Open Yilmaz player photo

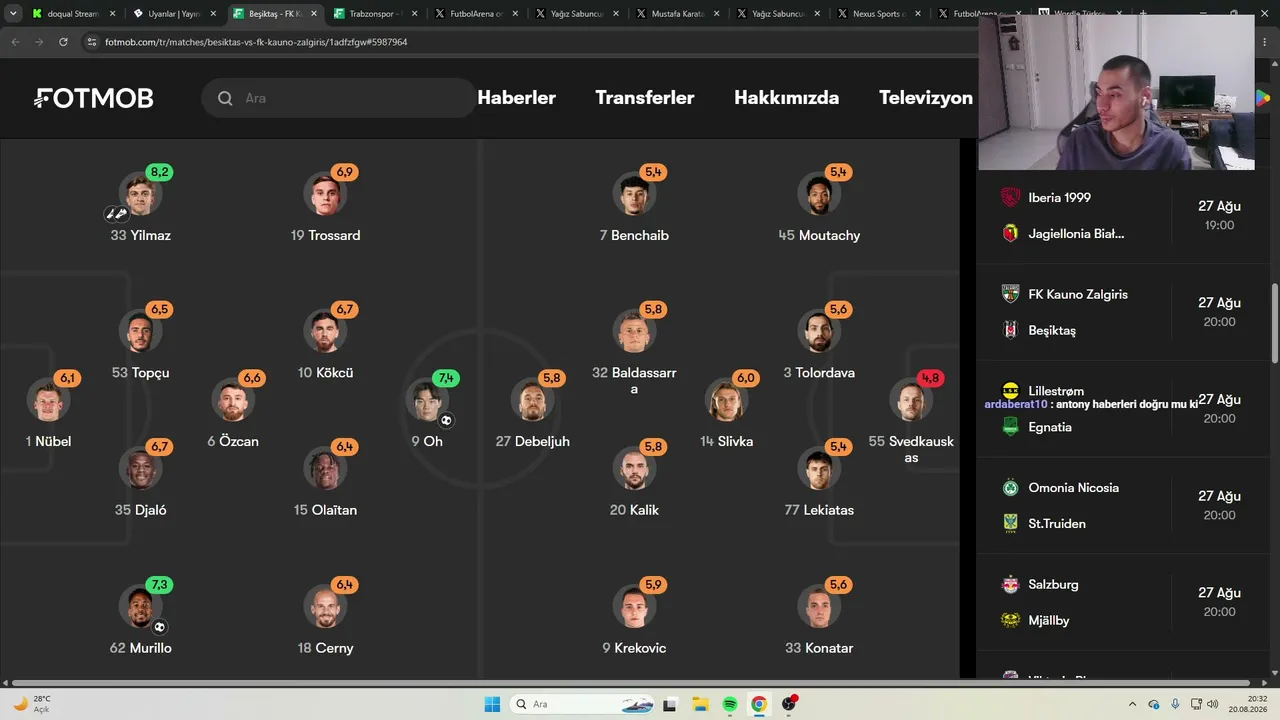140,194
